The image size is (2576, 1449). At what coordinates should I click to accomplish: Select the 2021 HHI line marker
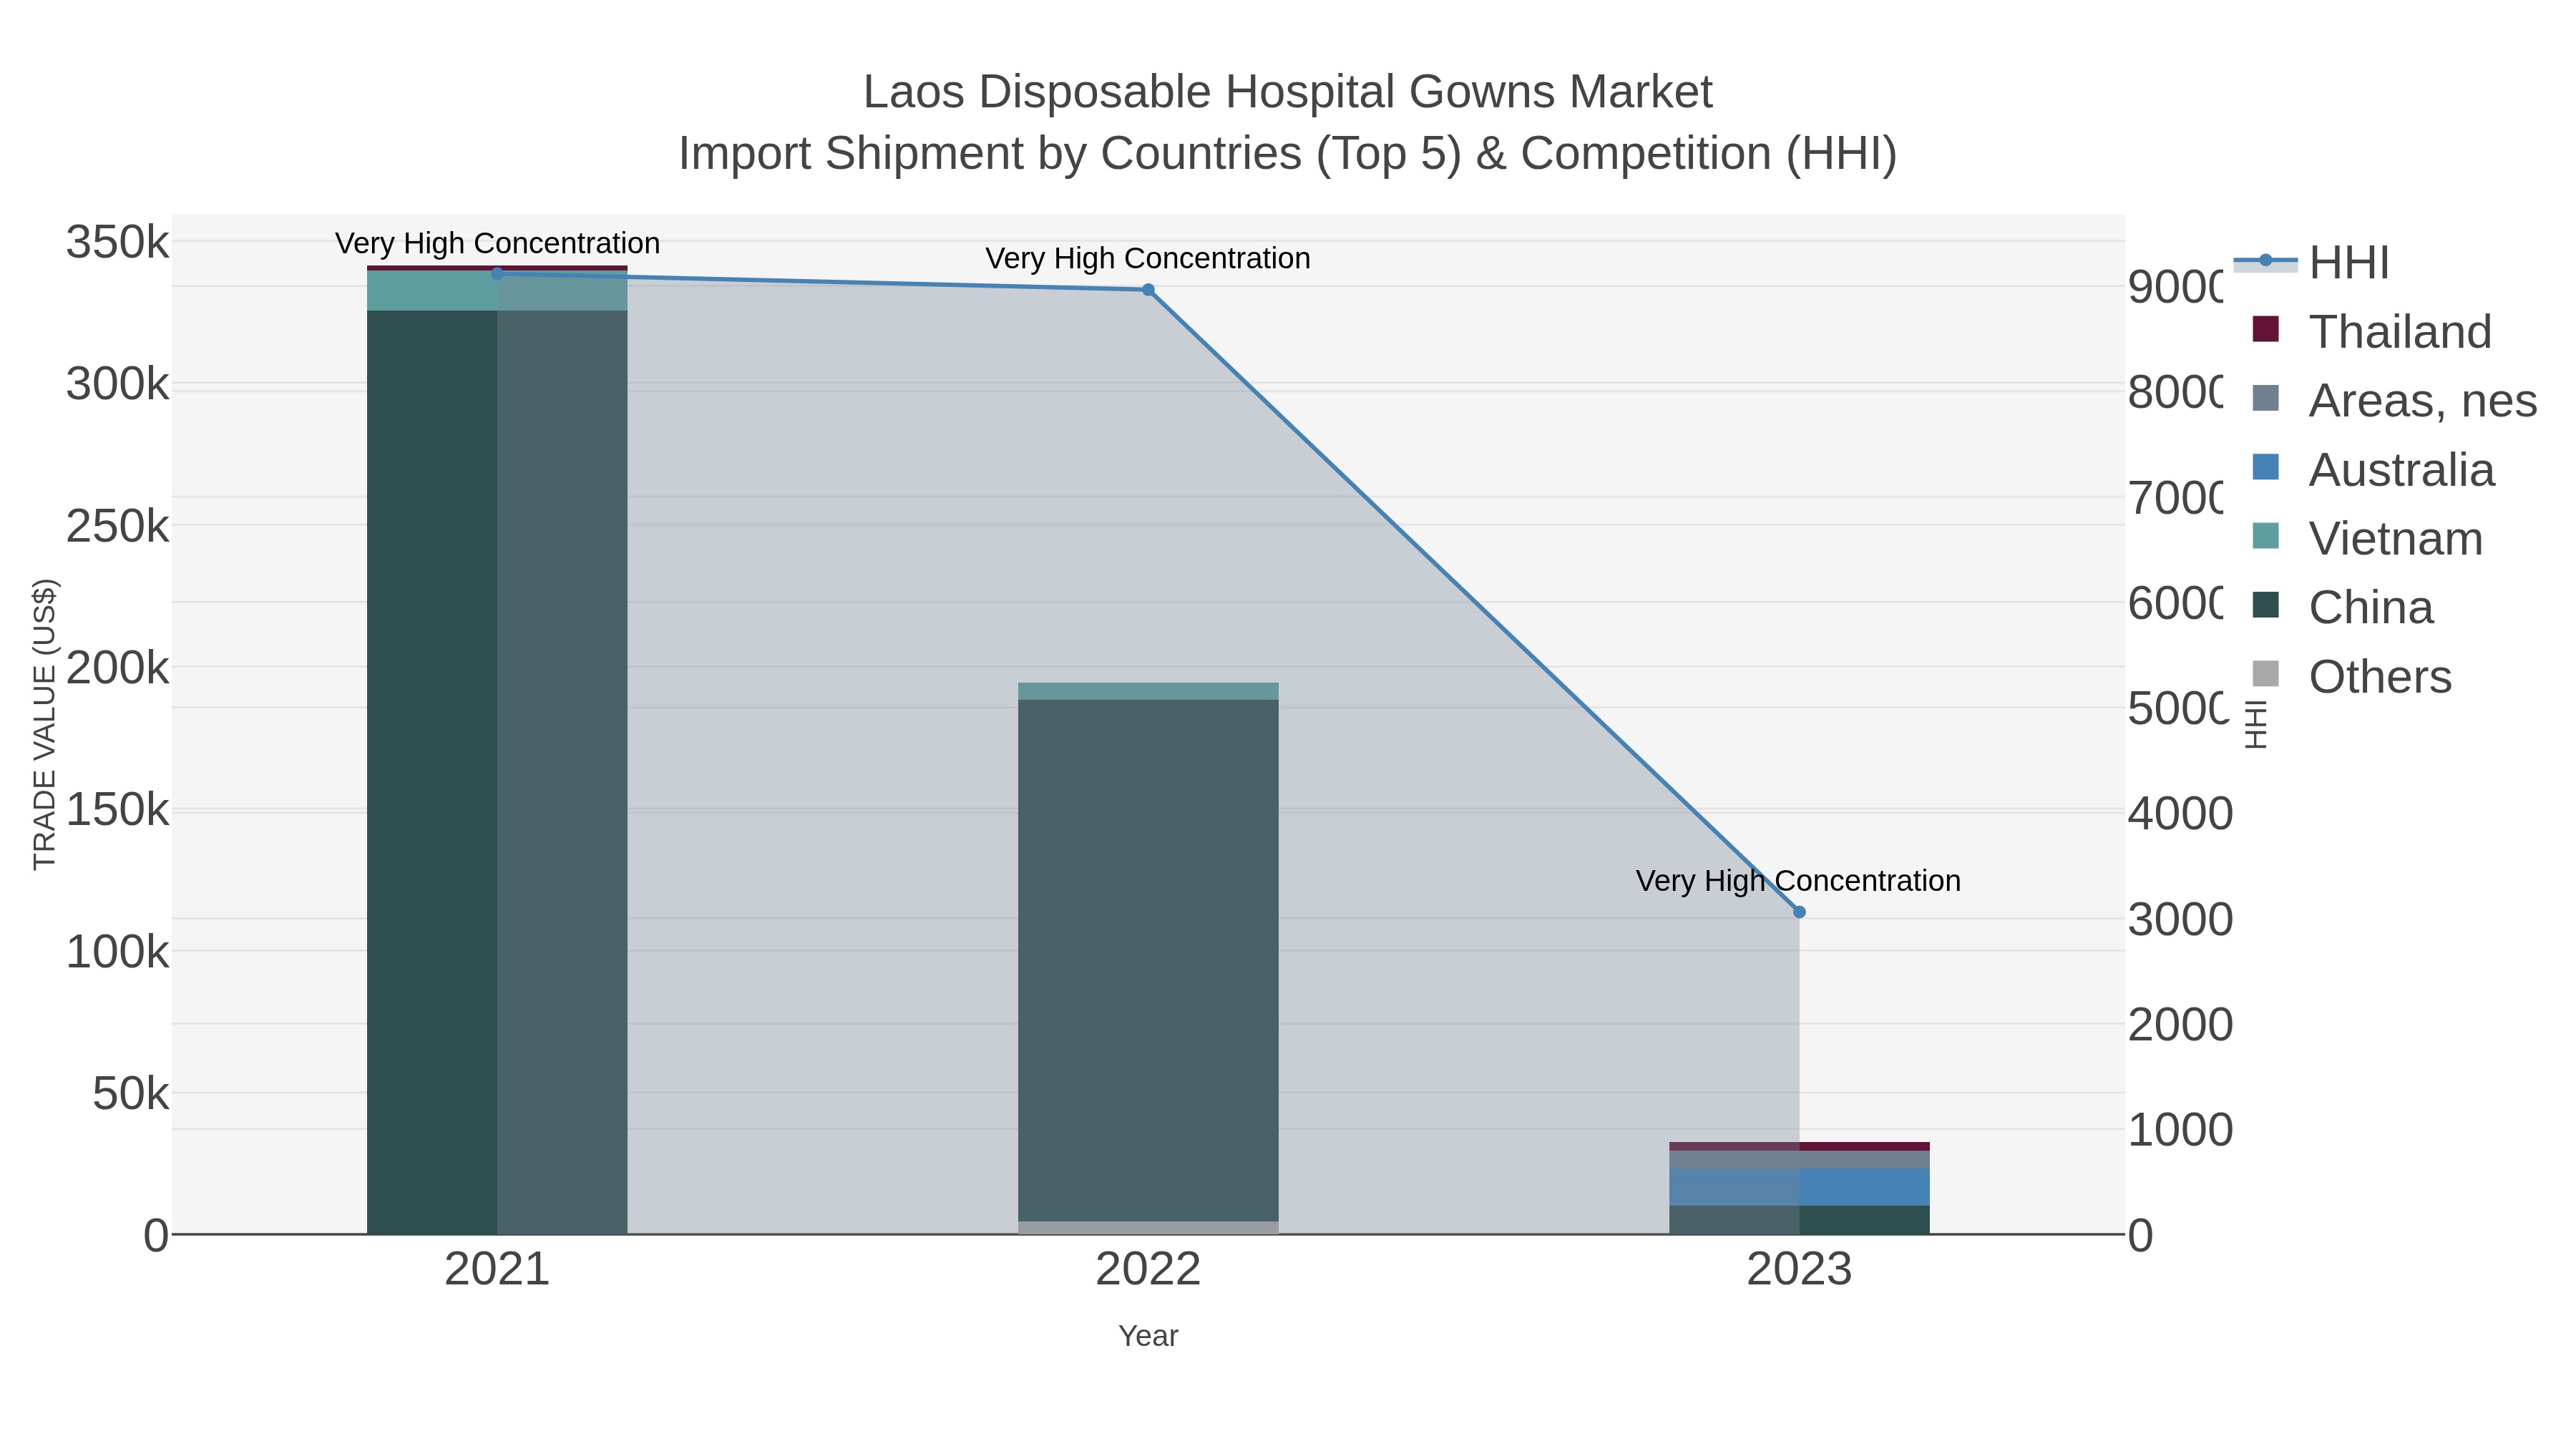click(x=497, y=274)
